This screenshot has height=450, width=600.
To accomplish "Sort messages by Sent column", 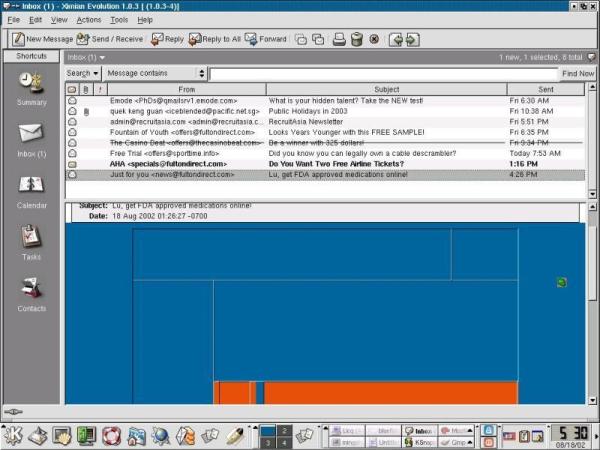I will (x=546, y=90).
